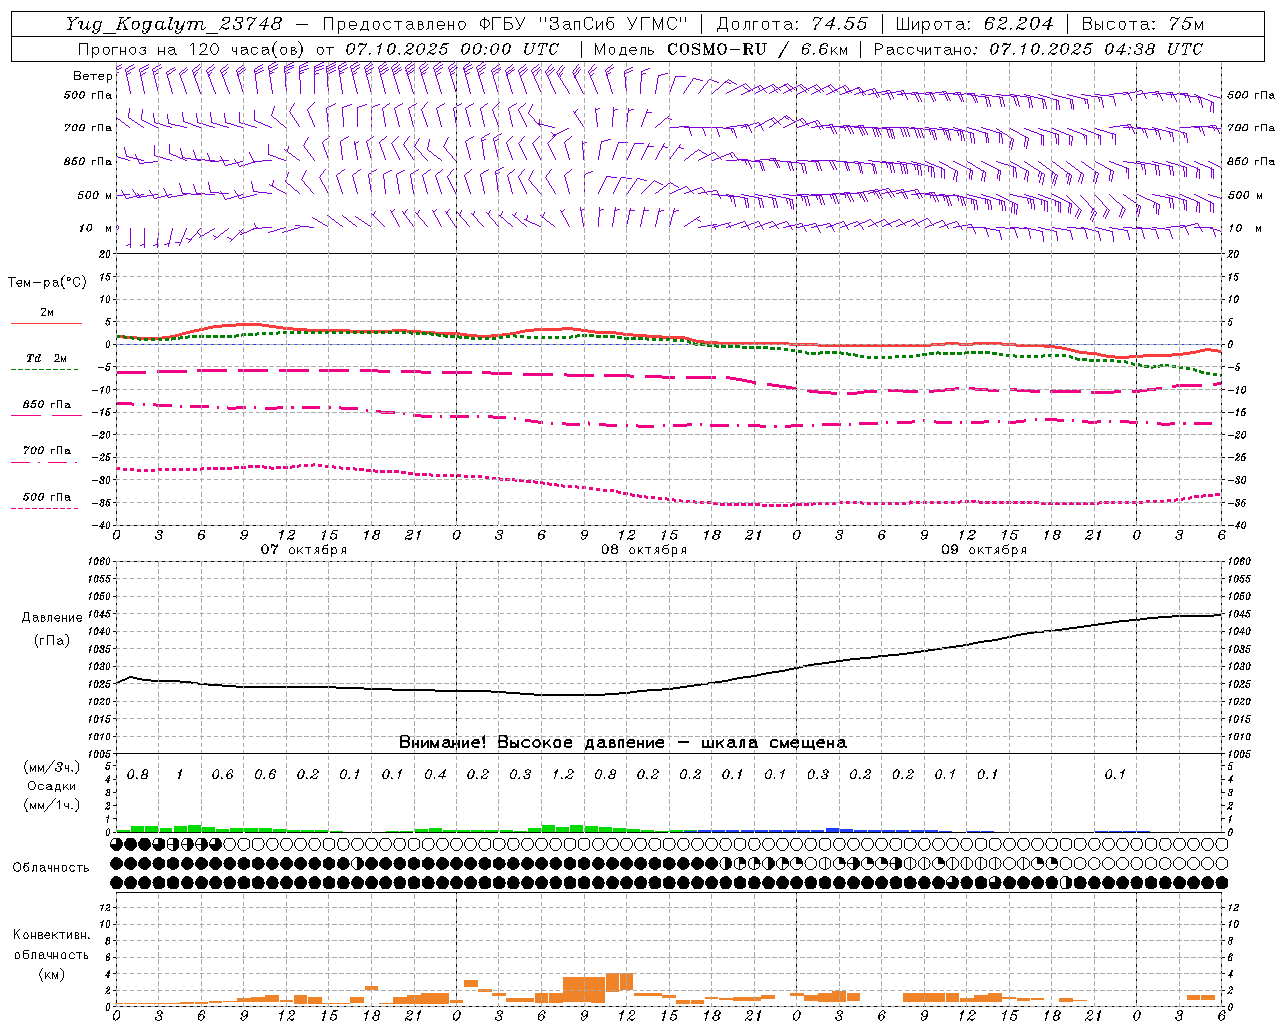Click the Конвективн. label of convective cloud panel

click(52, 935)
